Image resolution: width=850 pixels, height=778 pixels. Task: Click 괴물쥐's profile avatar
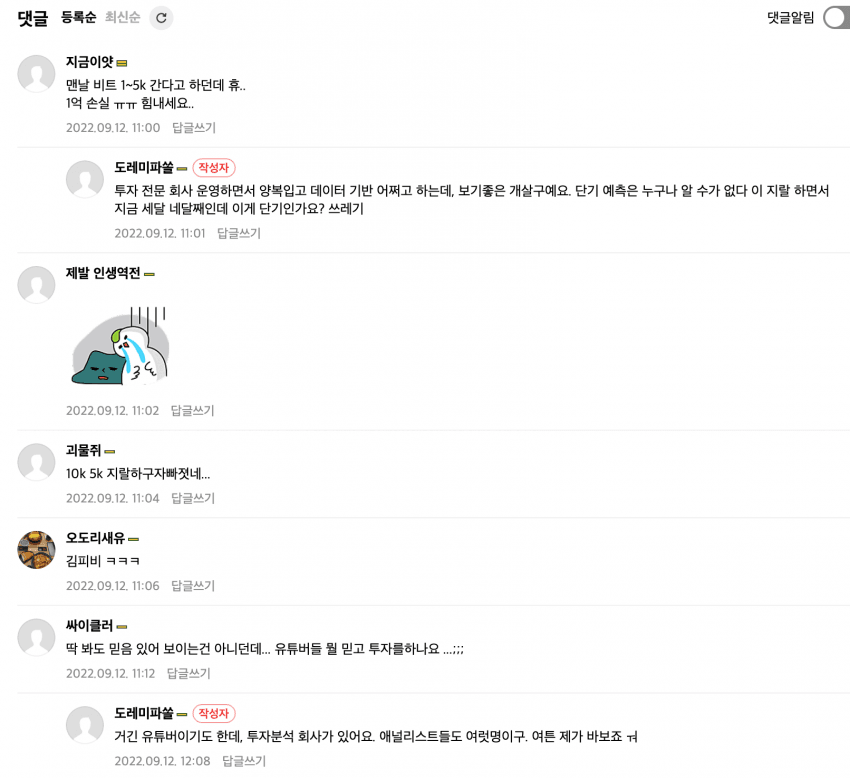36,462
